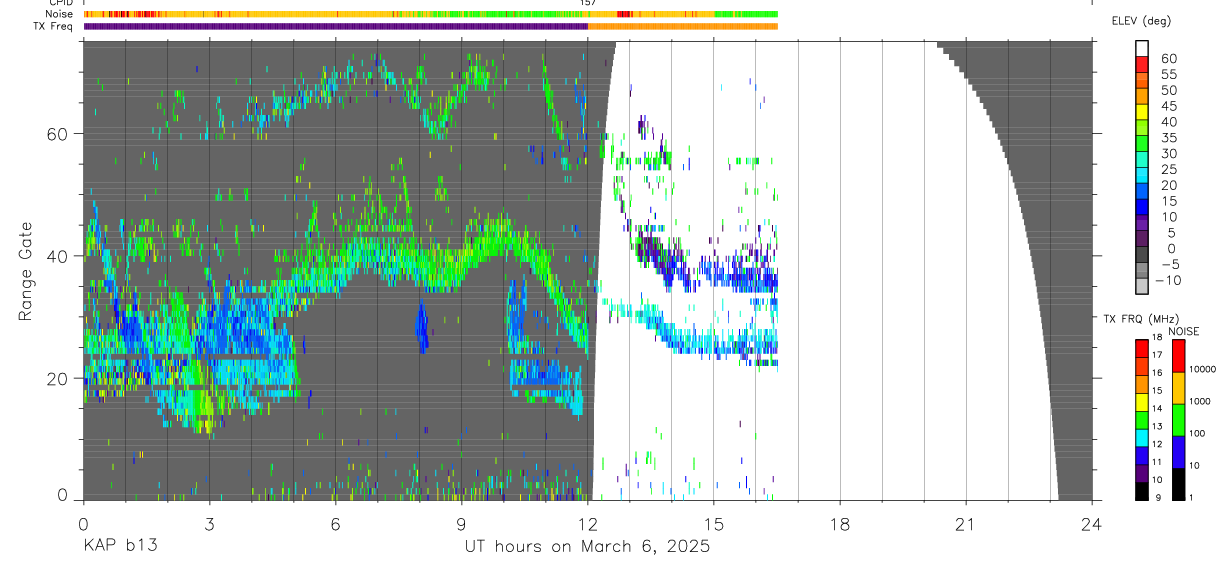Pick the blue ELEV segment between 15 and 10
This screenshot has height=567, width=1228.
coord(1142,208)
